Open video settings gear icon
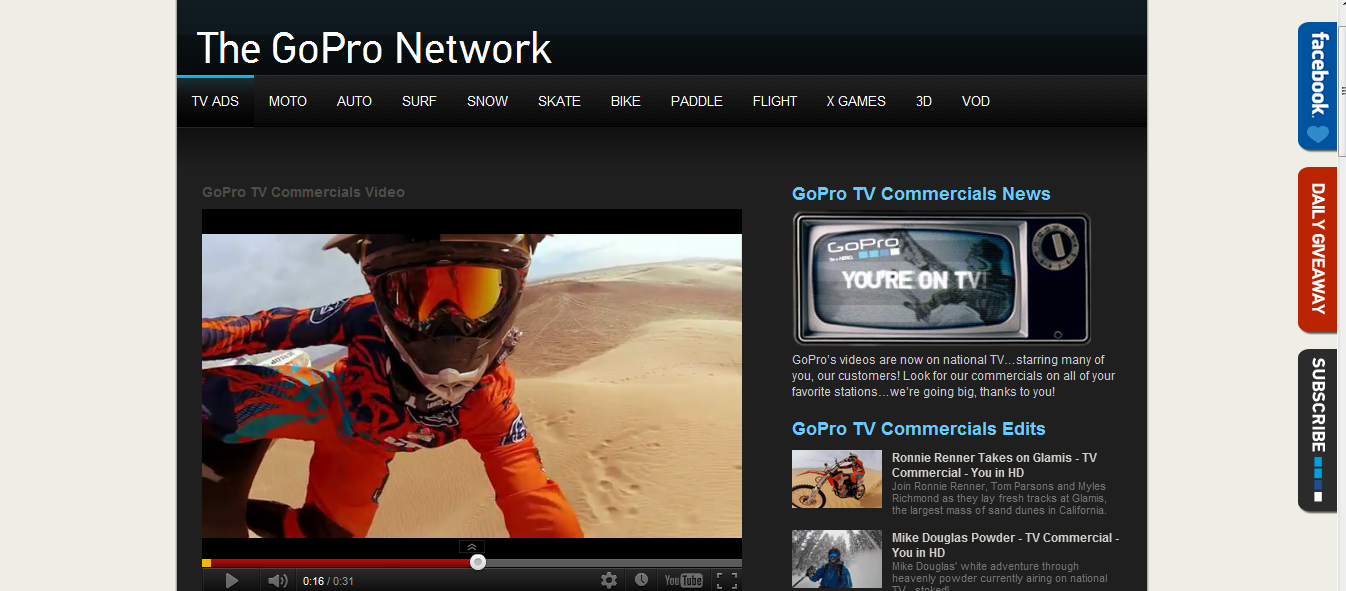The image size is (1346, 591). click(x=609, y=580)
